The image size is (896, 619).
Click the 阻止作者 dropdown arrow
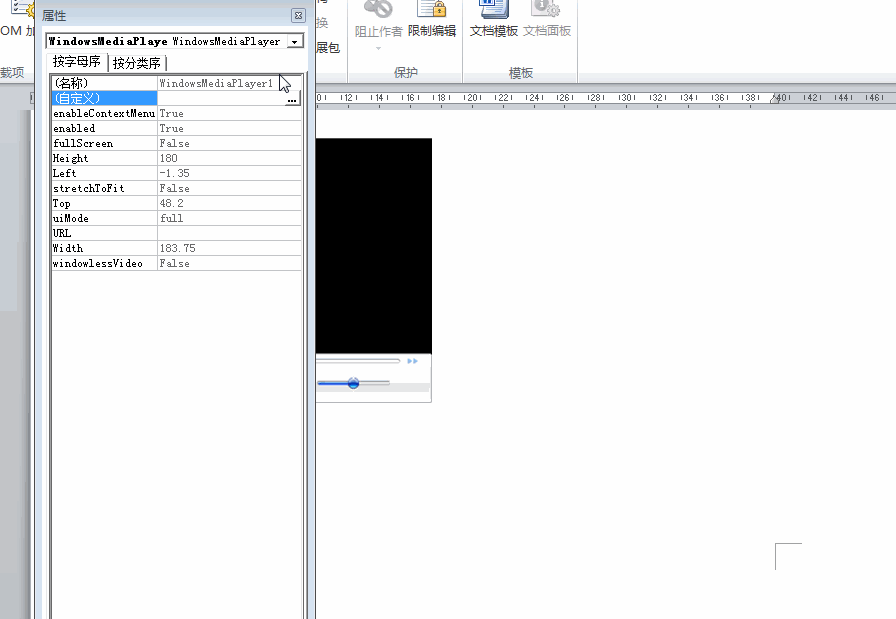378,49
